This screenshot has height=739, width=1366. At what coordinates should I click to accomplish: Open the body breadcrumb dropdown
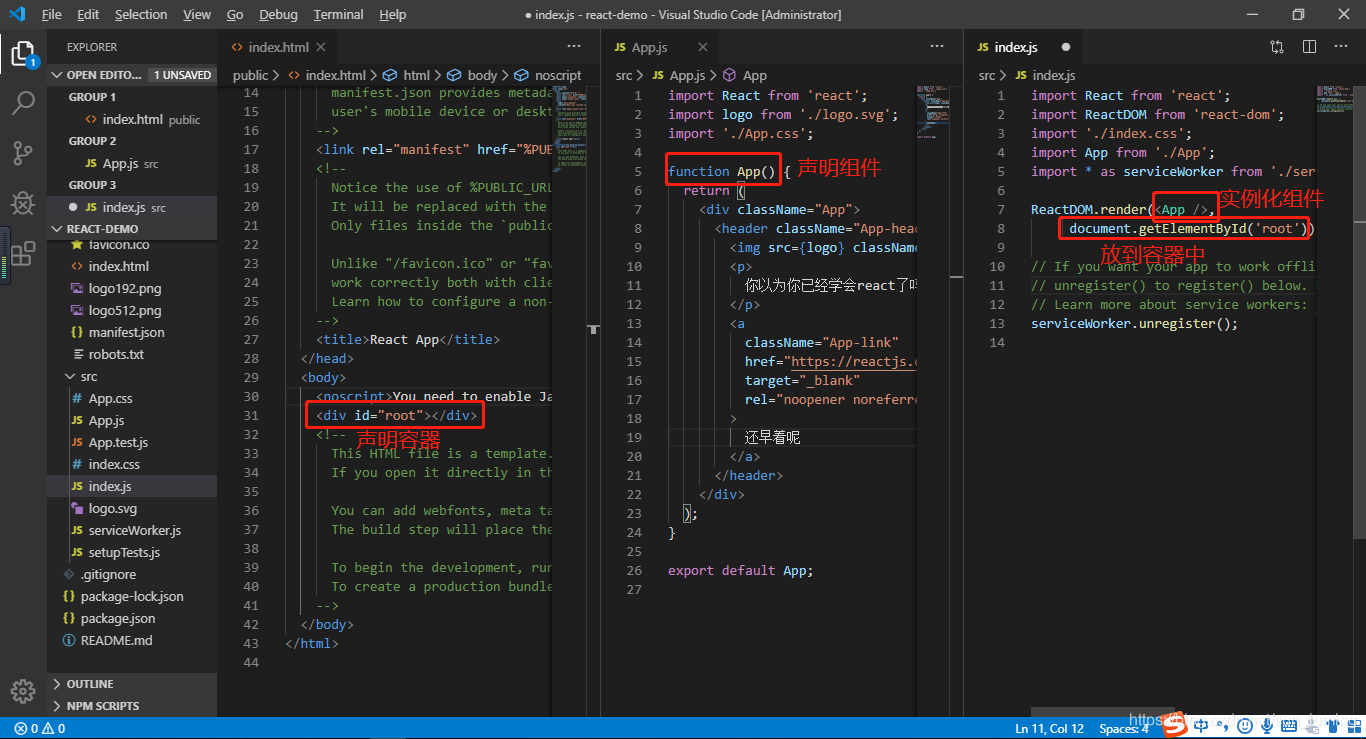(472, 75)
